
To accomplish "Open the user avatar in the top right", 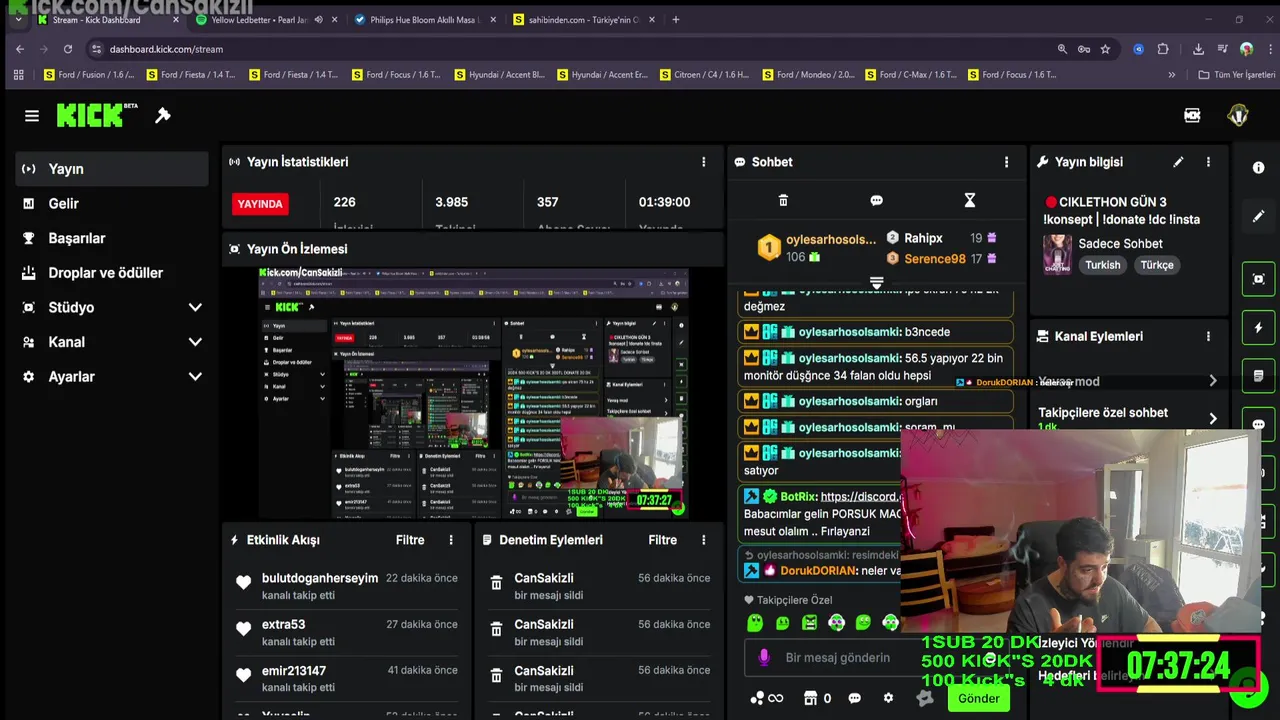I will (1238, 115).
